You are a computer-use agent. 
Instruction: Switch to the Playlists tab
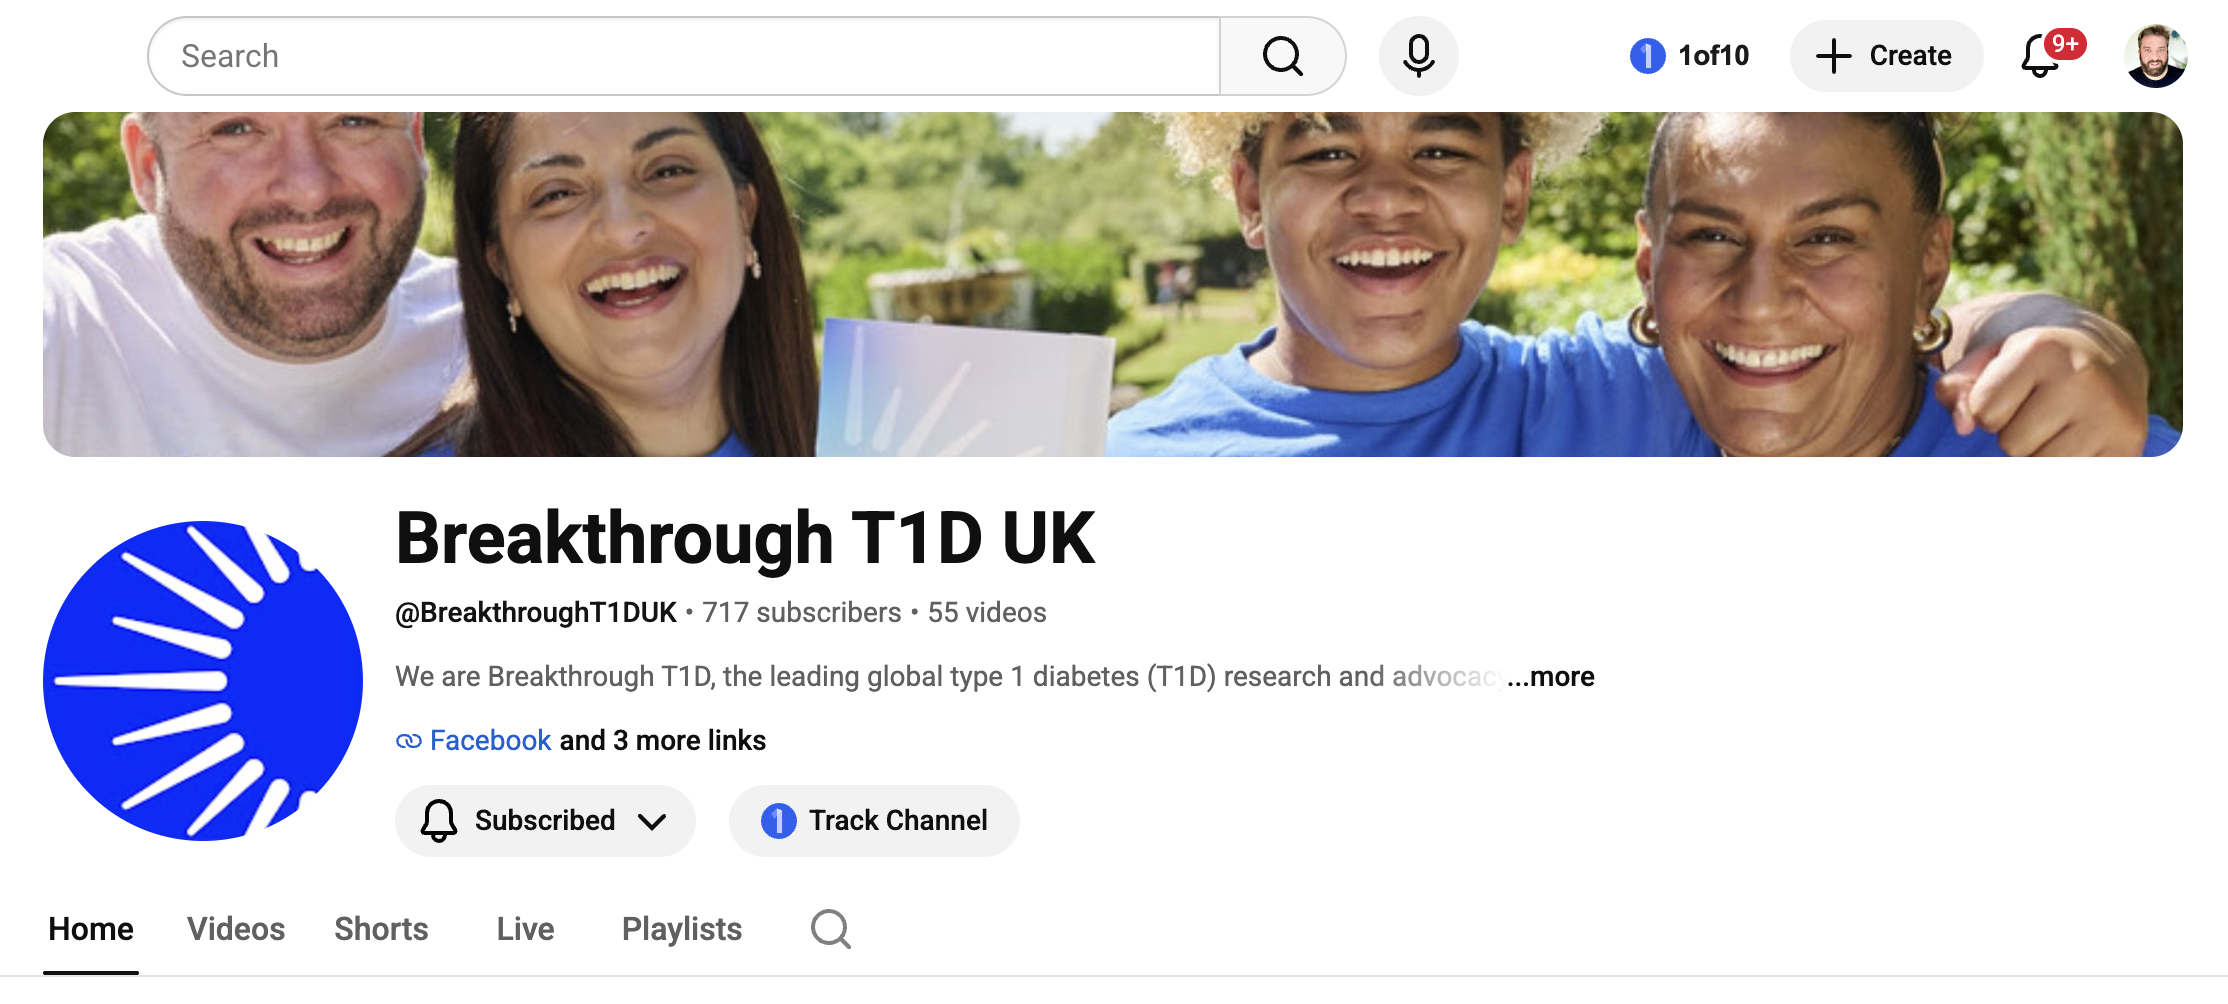682,929
